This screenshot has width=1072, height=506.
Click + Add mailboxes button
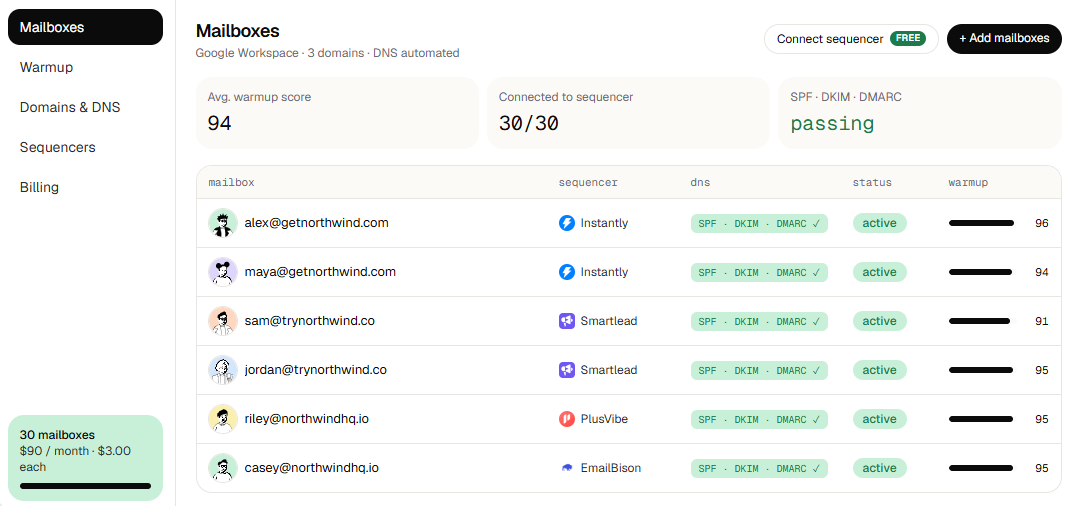1004,39
